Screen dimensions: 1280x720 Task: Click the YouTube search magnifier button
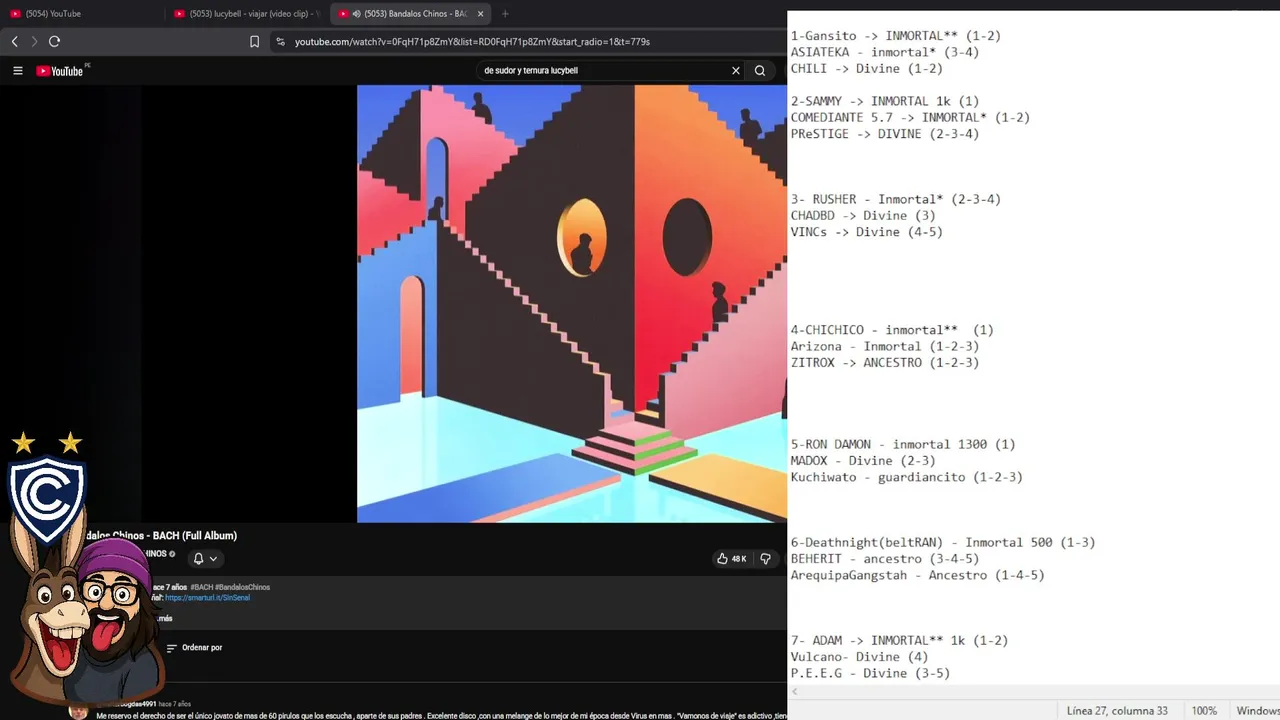tap(760, 71)
